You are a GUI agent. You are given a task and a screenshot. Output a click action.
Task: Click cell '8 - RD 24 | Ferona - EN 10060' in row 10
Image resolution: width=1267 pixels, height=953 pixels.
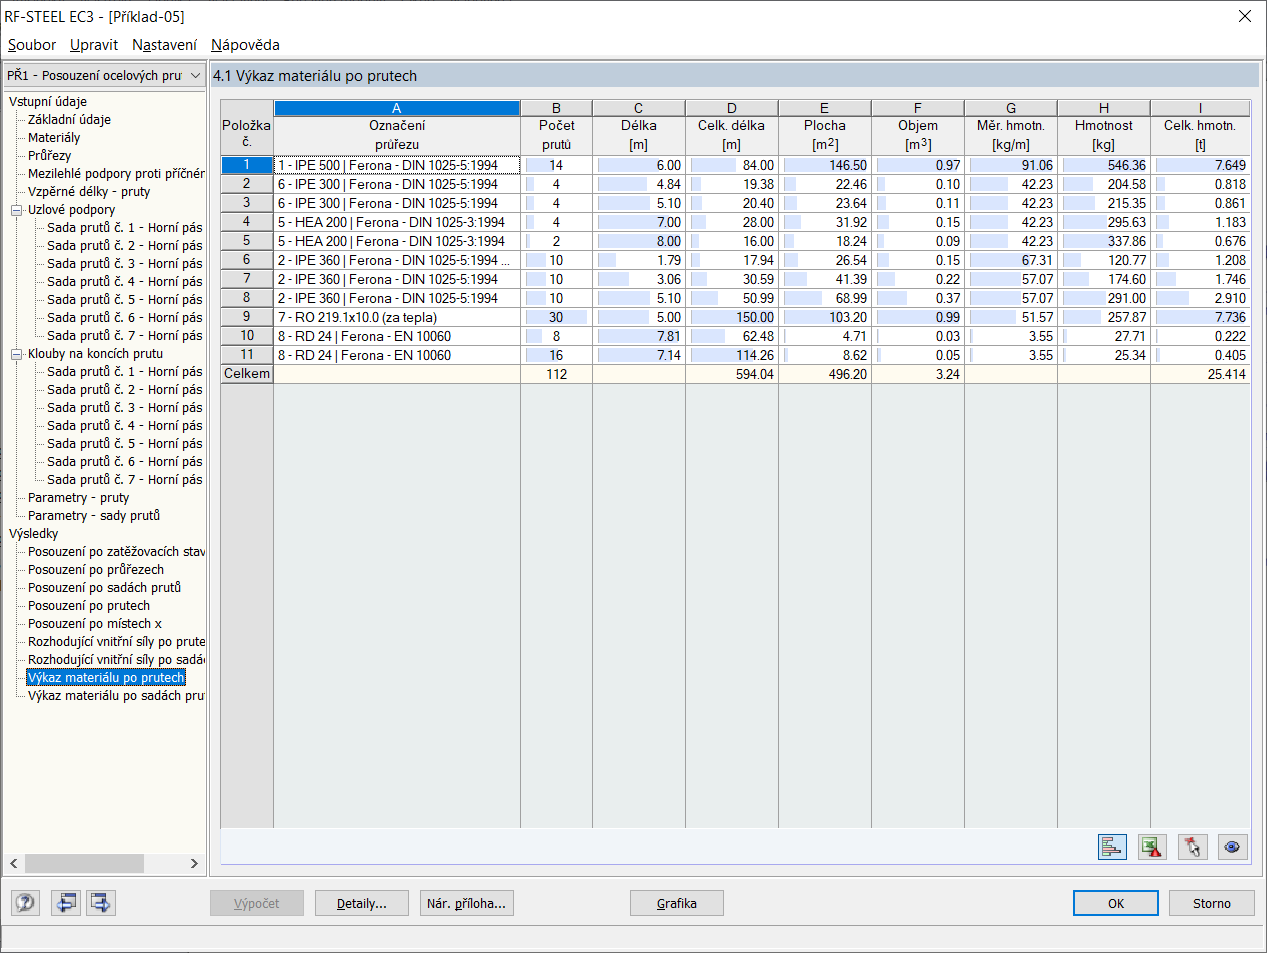pyautogui.click(x=397, y=336)
